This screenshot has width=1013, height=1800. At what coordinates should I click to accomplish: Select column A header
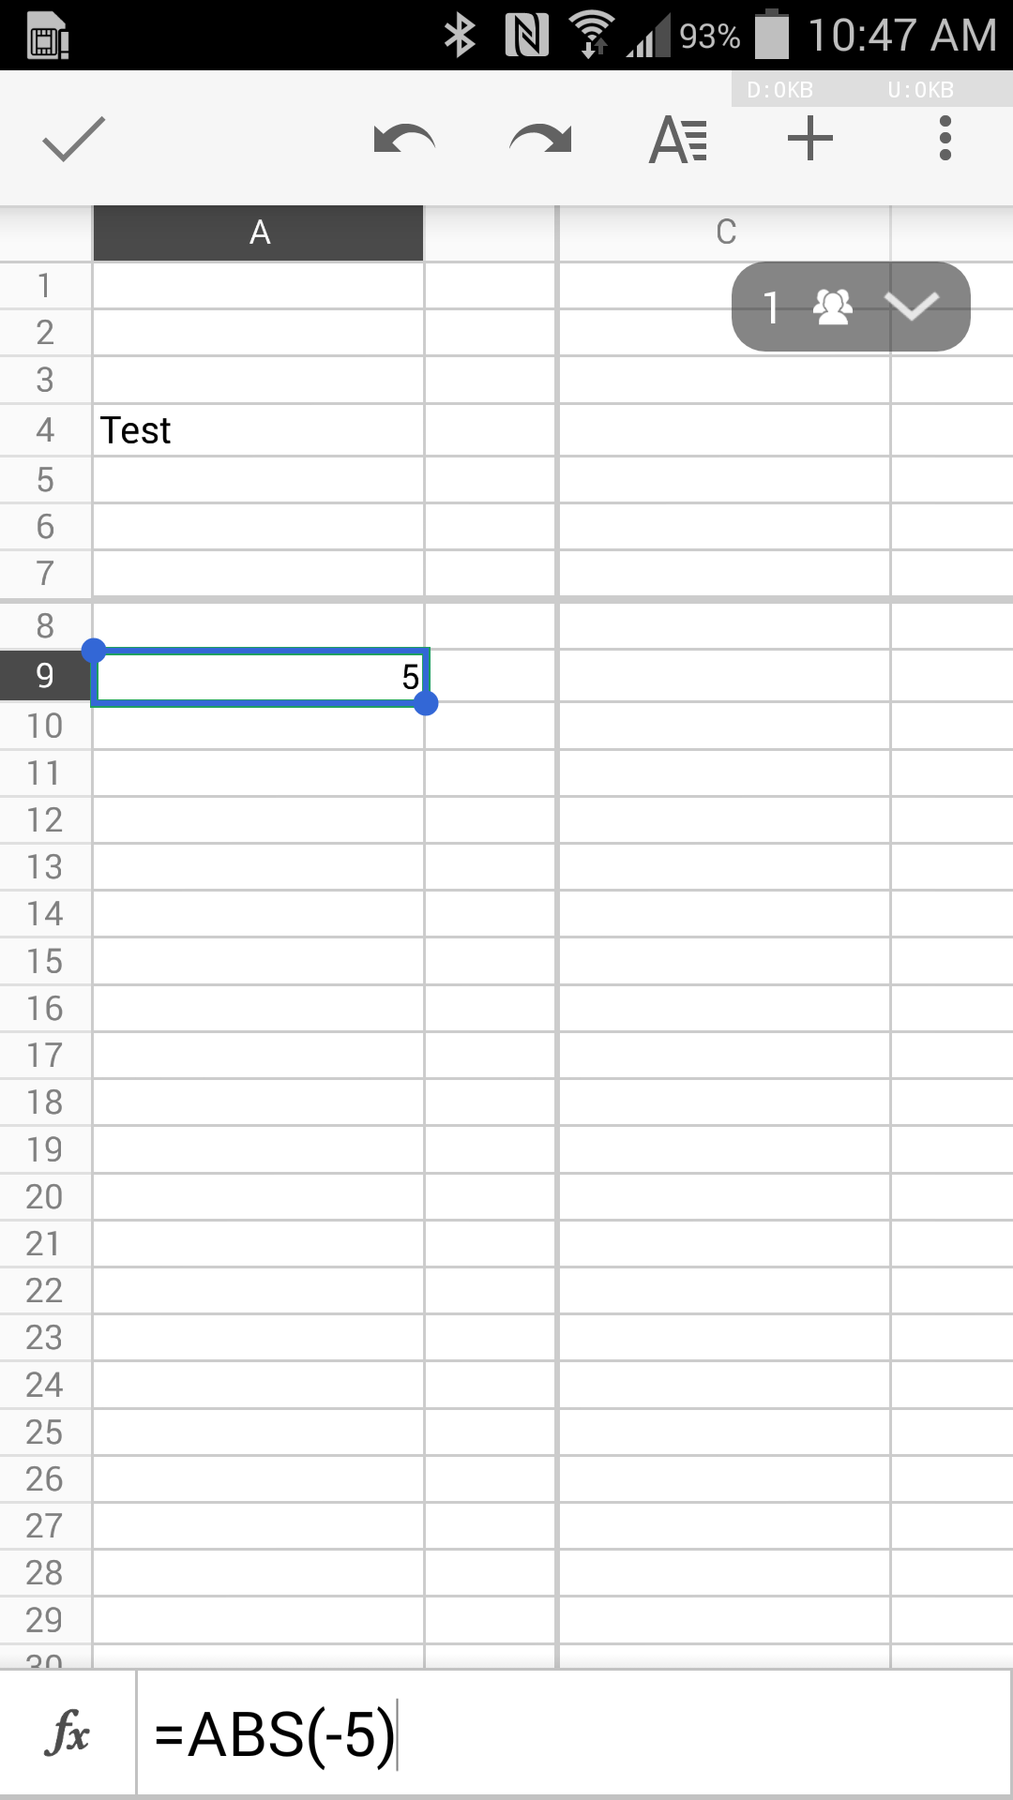258,231
